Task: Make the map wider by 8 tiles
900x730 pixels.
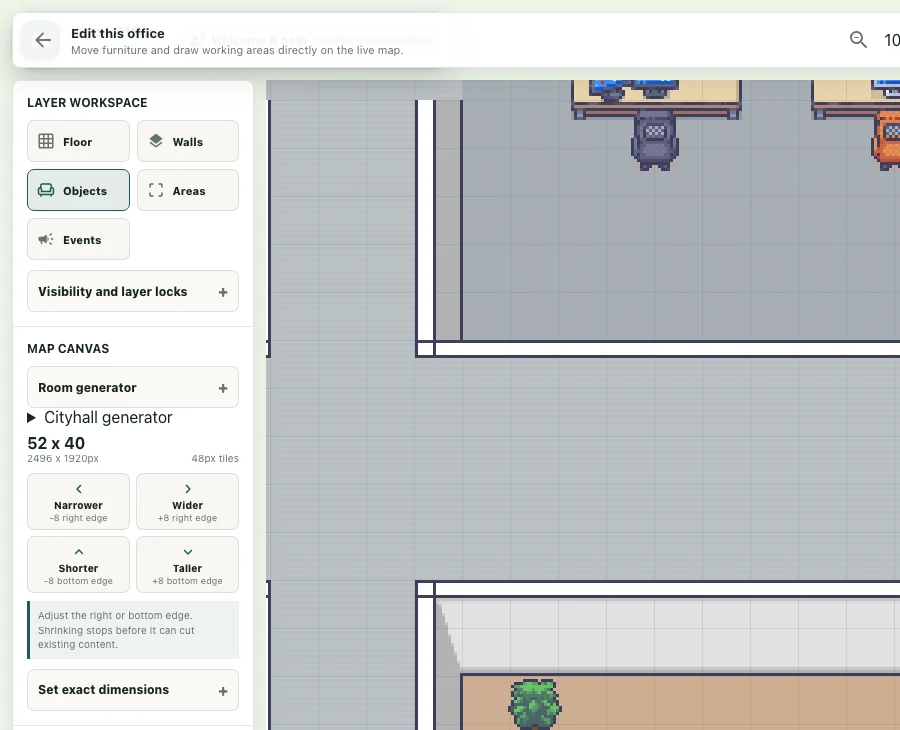Action: click(188, 502)
